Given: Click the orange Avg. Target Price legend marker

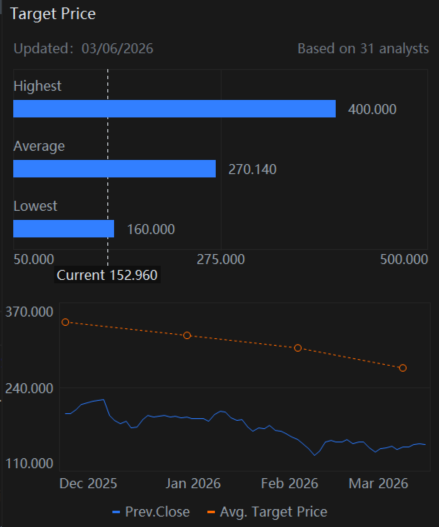Looking at the screenshot, I should tap(211, 512).
